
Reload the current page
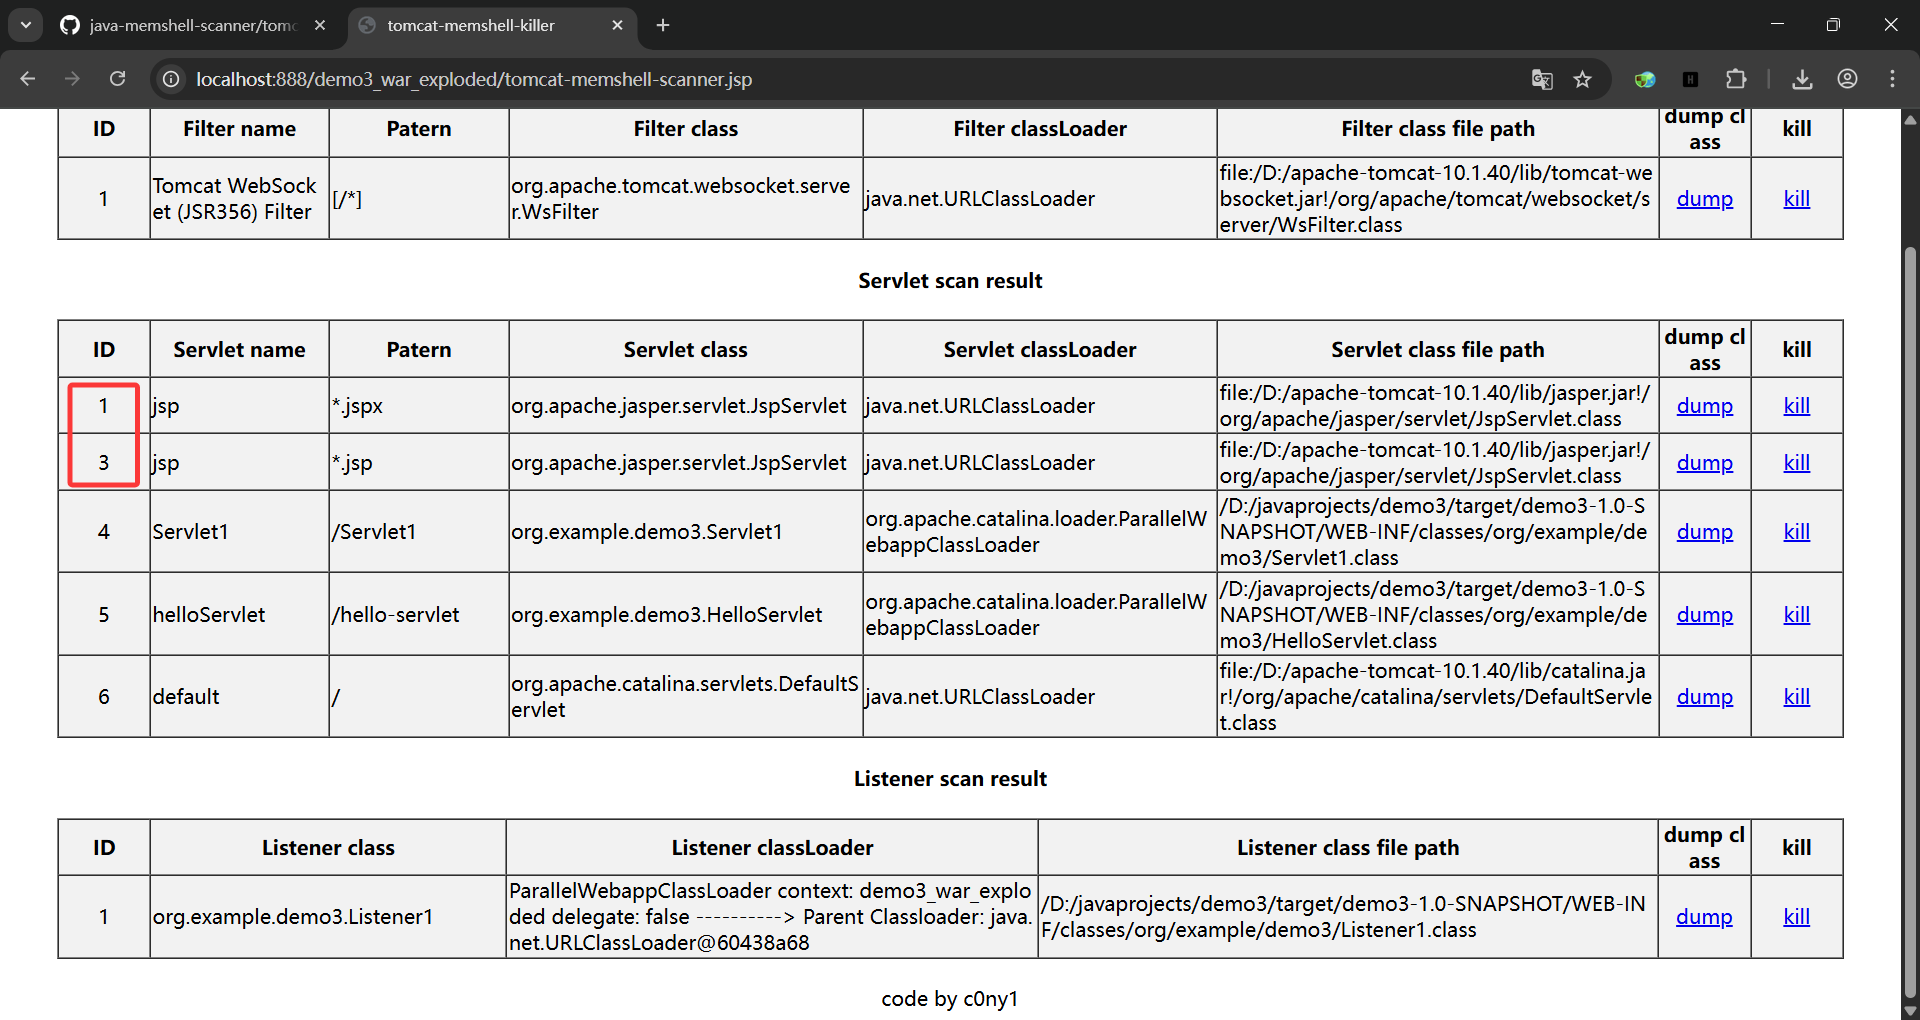pos(117,79)
